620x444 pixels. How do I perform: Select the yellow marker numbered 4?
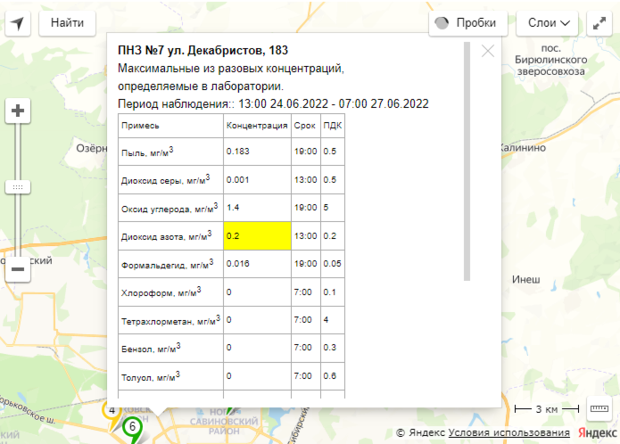pos(112,410)
